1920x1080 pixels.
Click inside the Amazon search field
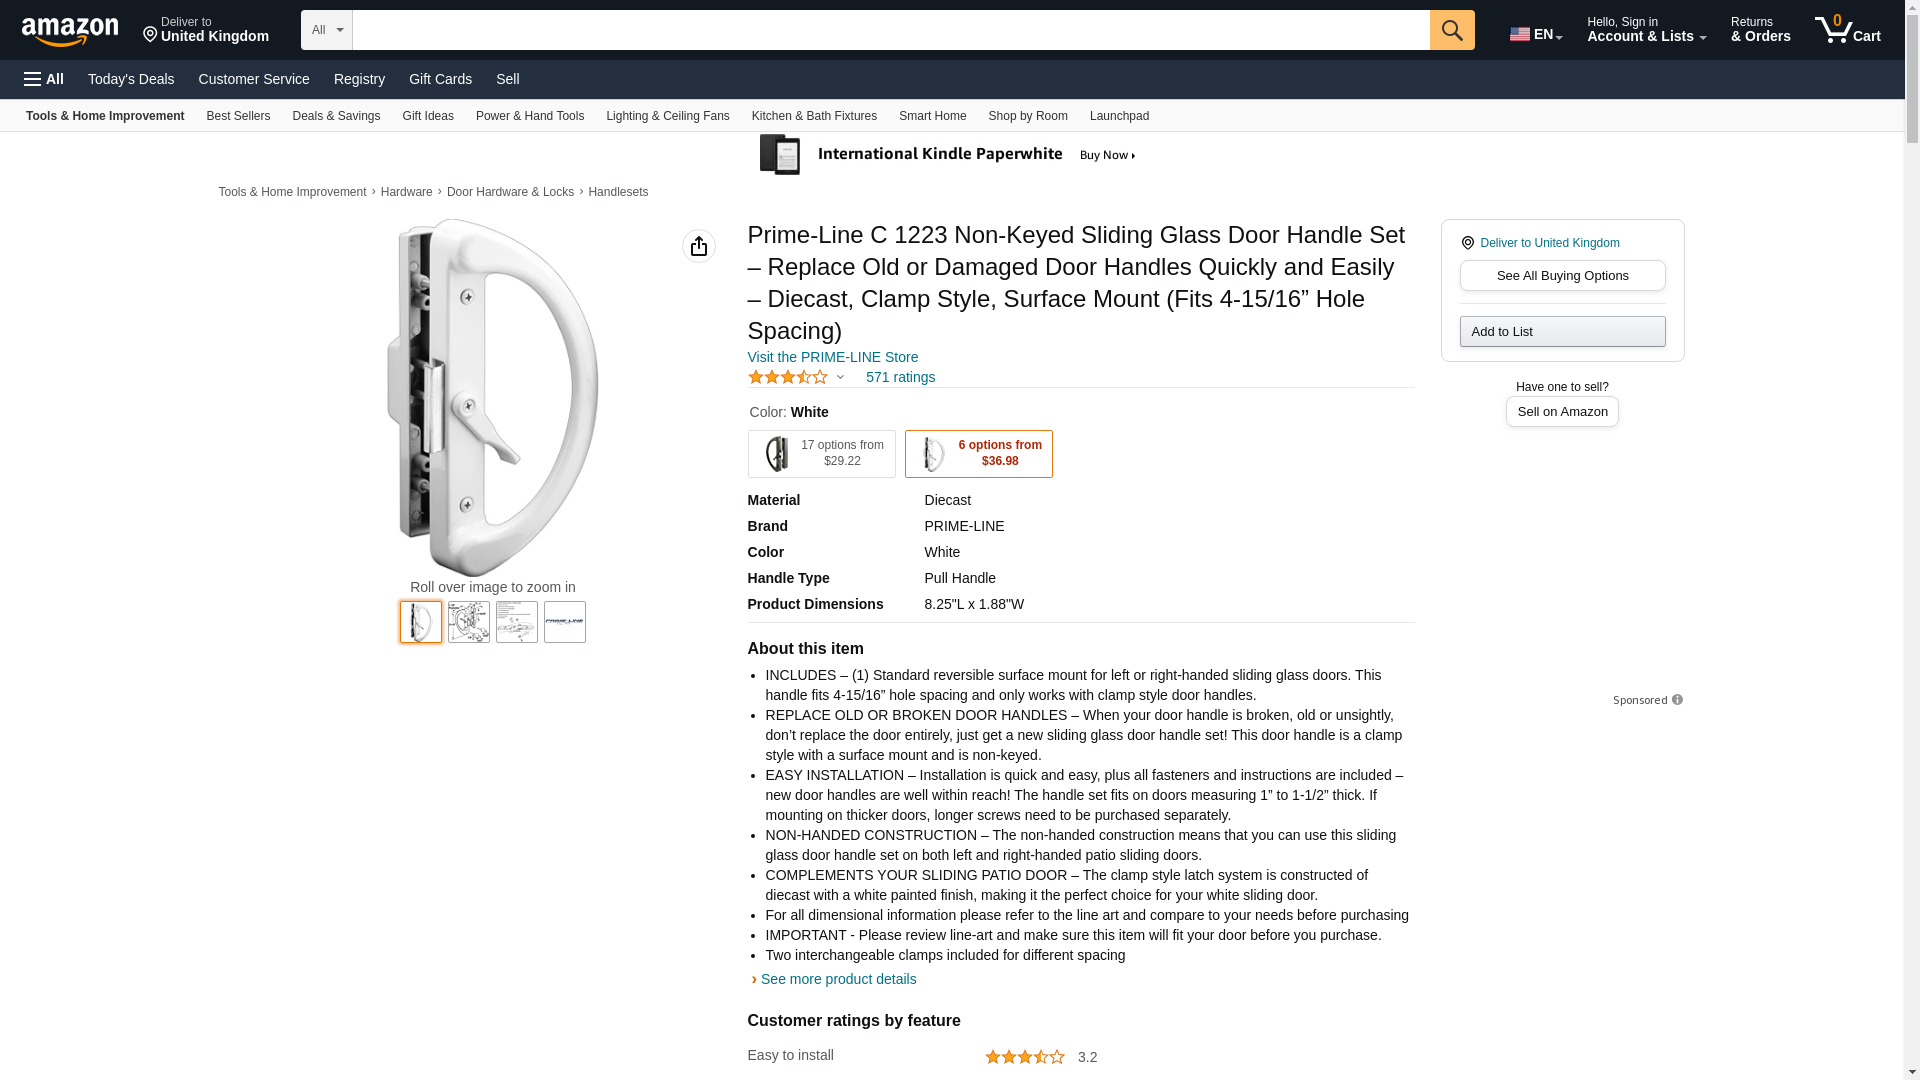(x=891, y=30)
